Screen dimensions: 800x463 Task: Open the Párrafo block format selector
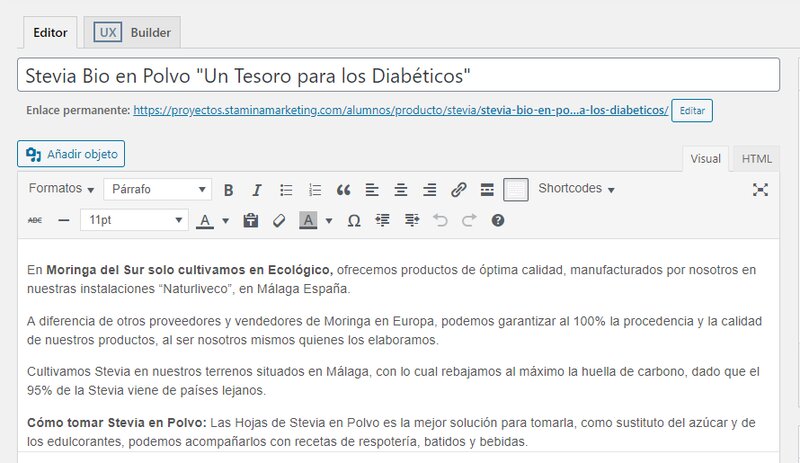click(x=158, y=189)
